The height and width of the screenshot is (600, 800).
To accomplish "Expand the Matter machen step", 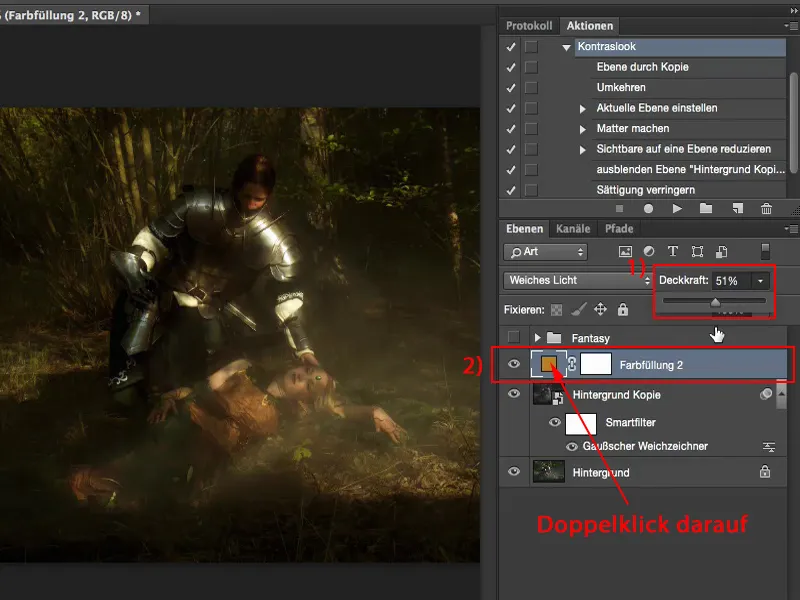I will 582,129.
